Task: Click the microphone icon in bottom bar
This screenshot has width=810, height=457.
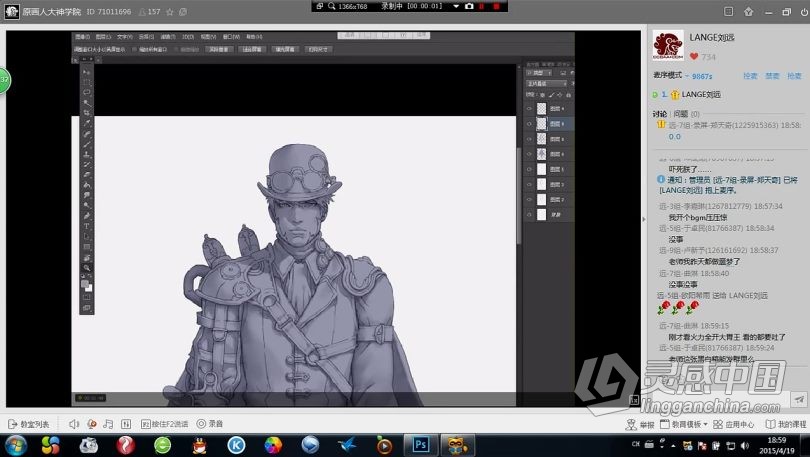Action: tap(91, 424)
